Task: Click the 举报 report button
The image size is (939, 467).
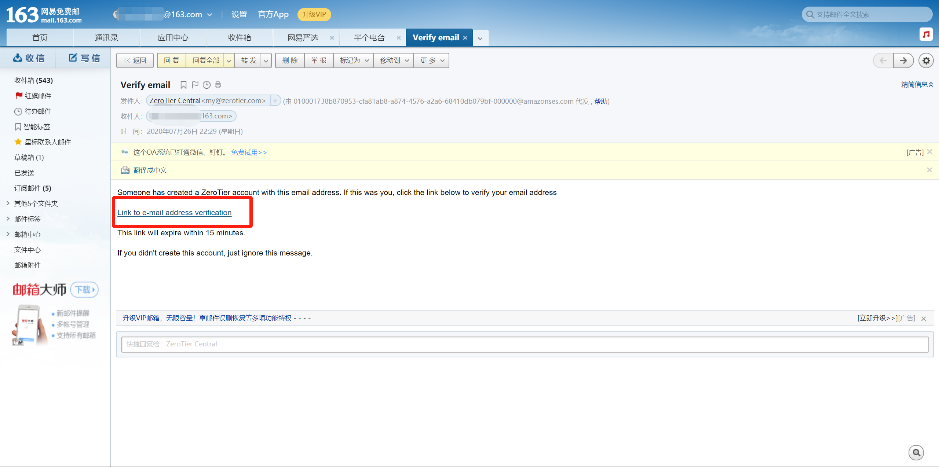Action: pyautogui.click(x=319, y=60)
